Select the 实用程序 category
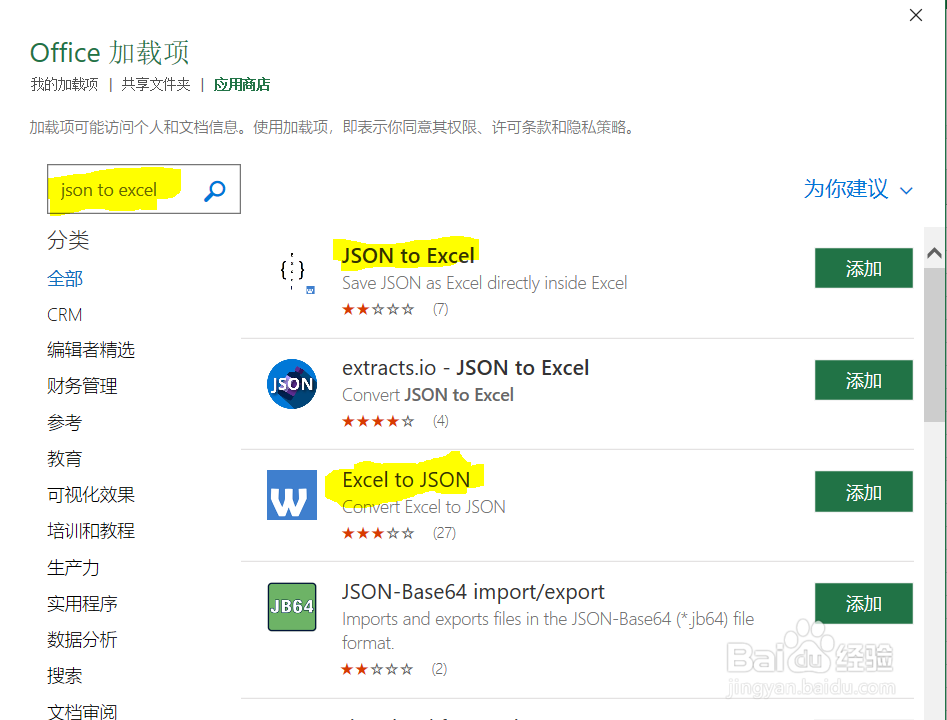Image resolution: width=947 pixels, height=720 pixels. pyautogui.click(x=82, y=603)
